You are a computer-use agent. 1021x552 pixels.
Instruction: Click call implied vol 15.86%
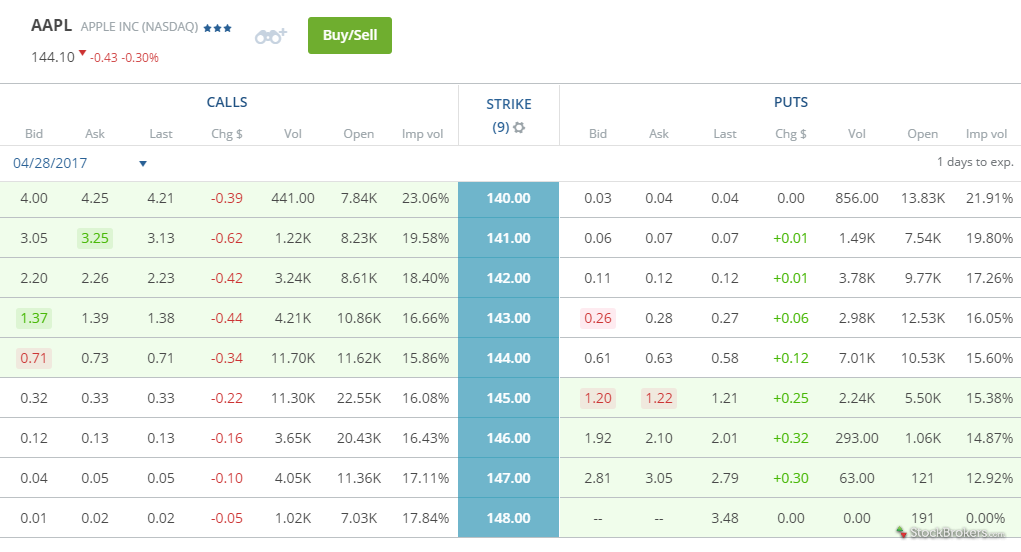coord(425,358)
